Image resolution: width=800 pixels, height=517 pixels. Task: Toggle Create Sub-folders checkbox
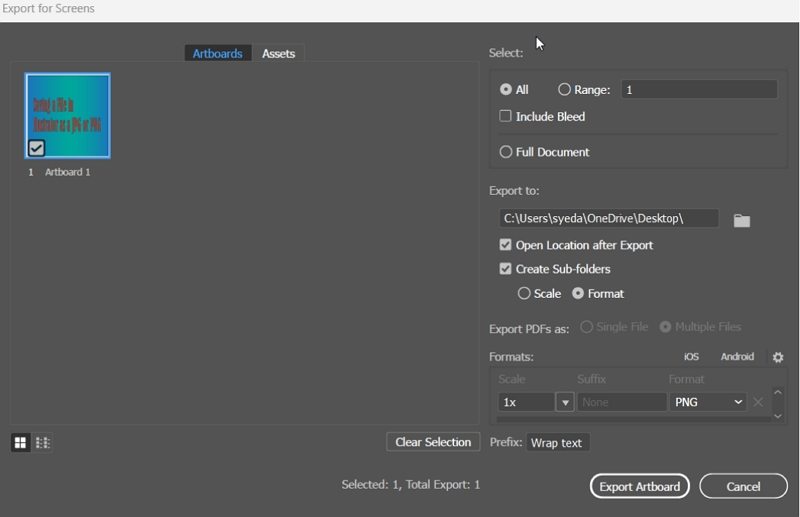(x=505, y=268)
